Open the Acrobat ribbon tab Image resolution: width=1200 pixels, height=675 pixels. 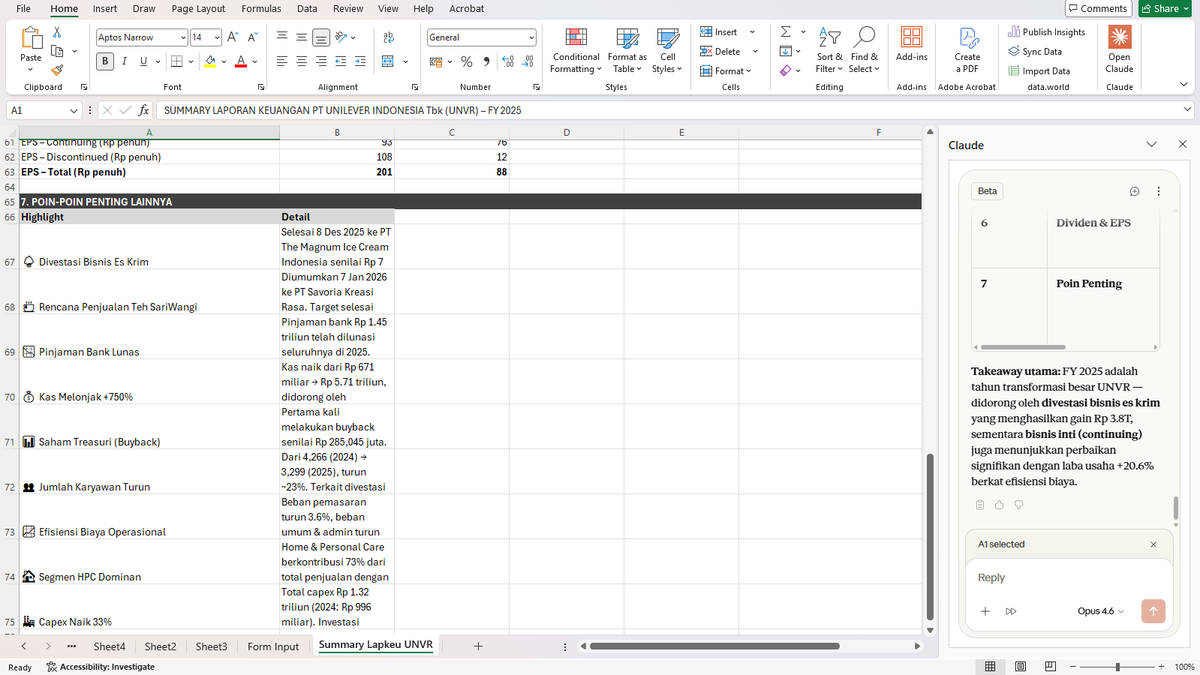pos(467,8)
